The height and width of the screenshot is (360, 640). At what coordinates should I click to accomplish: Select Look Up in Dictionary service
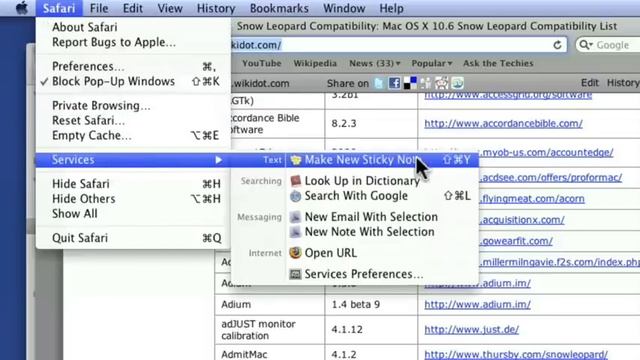tap(382, 181)
